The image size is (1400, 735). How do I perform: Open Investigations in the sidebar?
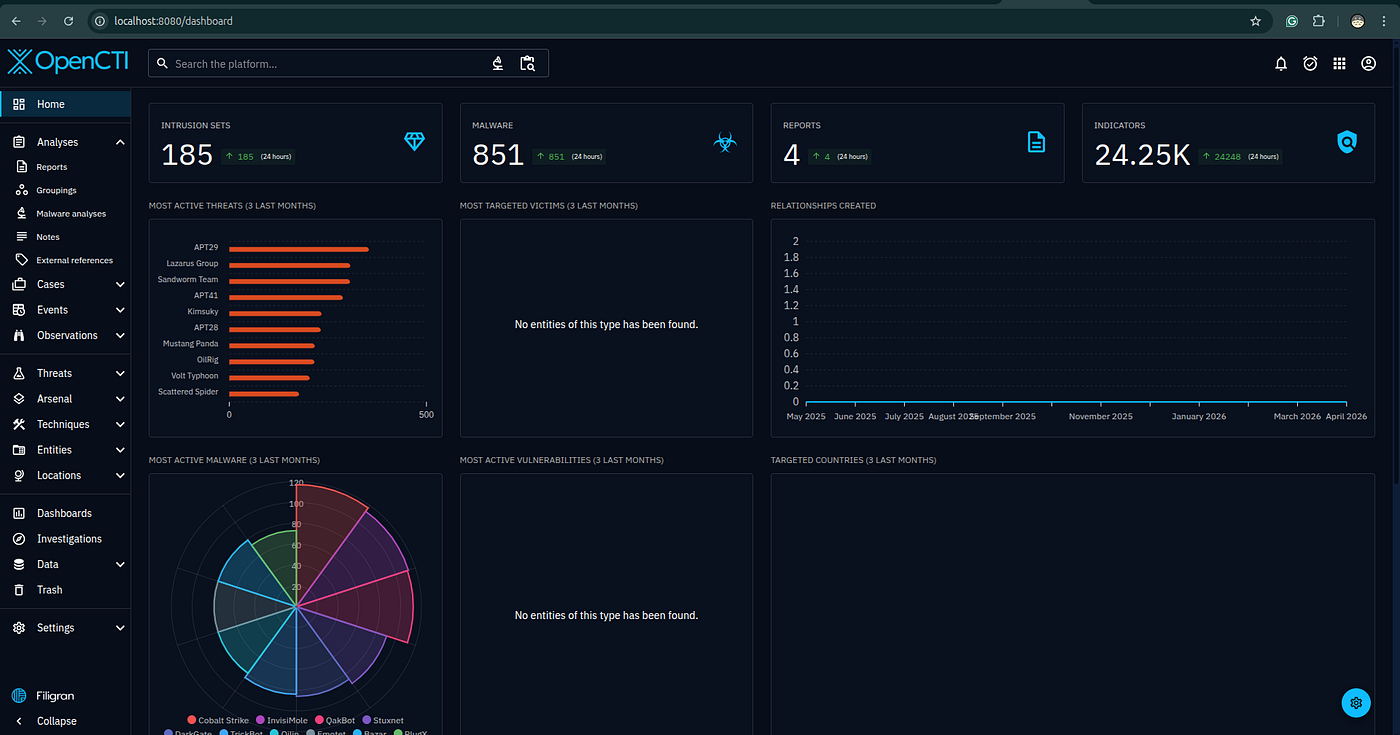pyautogui.click(x=65, y=539)
